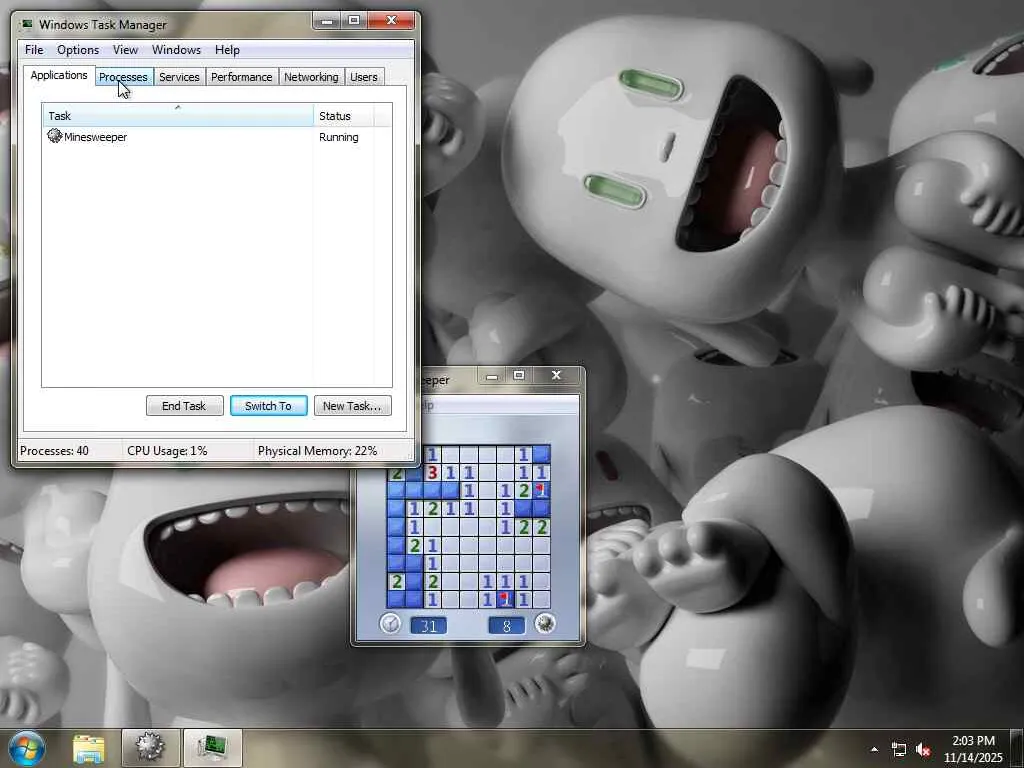
Task: Click the Running status text
Action: click(338, 137)
